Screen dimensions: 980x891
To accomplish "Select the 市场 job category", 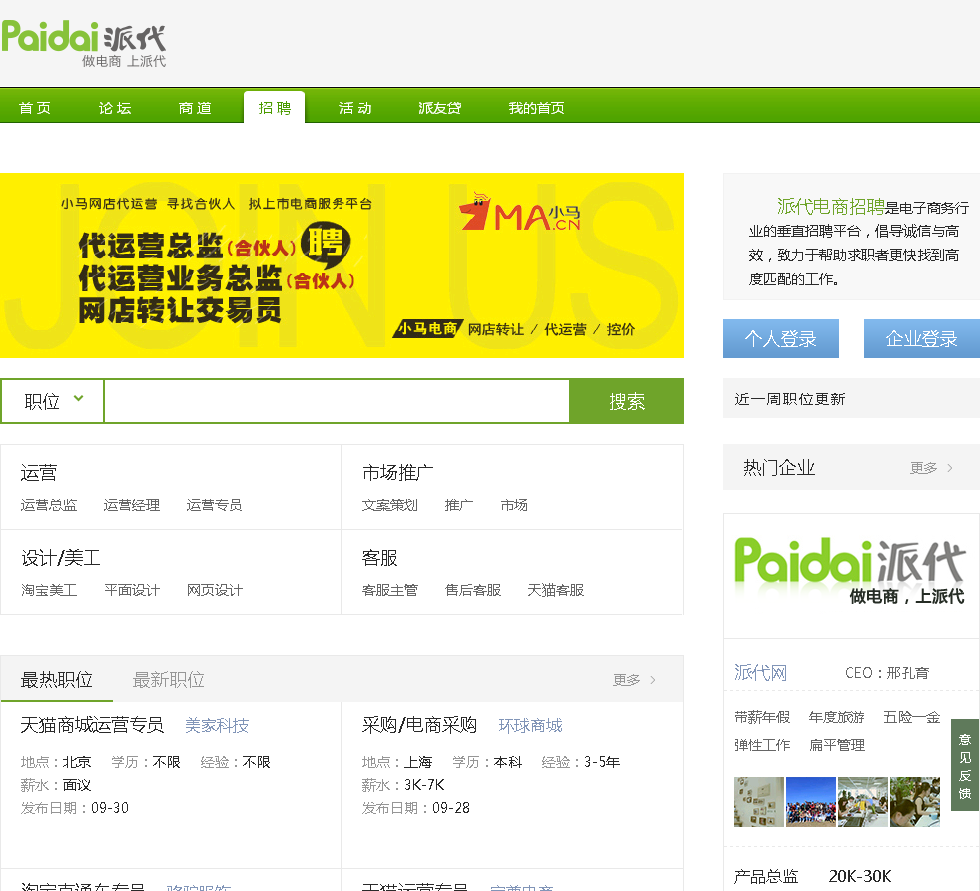I will point(514,505).
